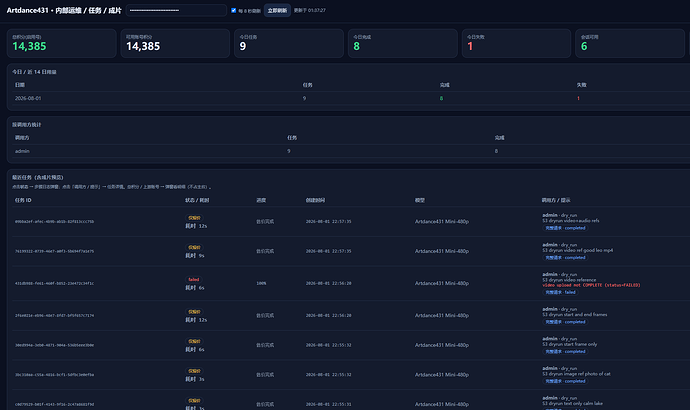The image size is (690, 410).
Task: Click the 模型 column header in recent tasks
Action: 420,200
